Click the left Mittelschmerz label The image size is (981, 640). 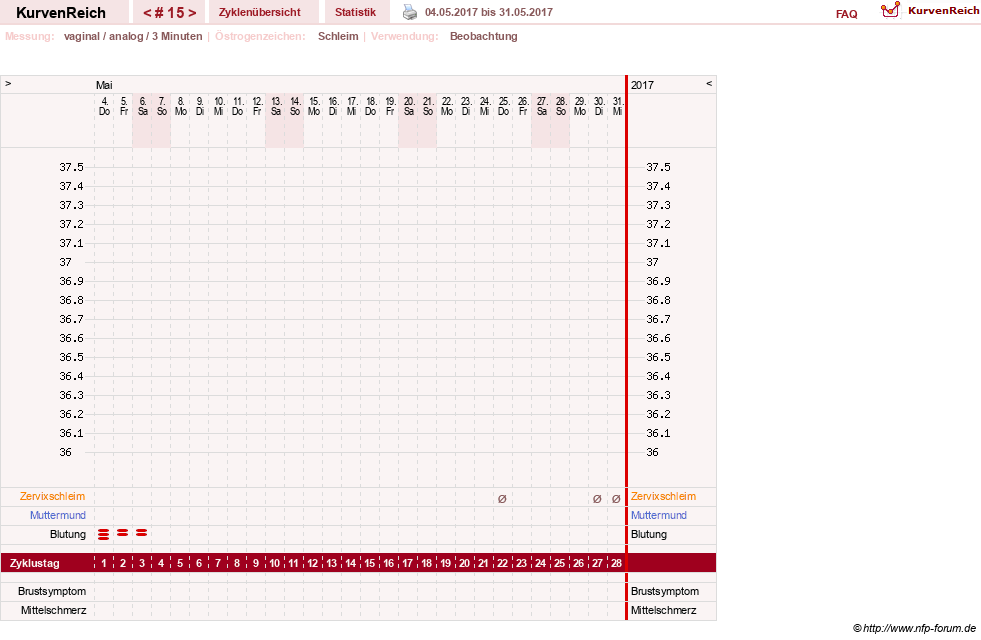(x=54, y=610)
